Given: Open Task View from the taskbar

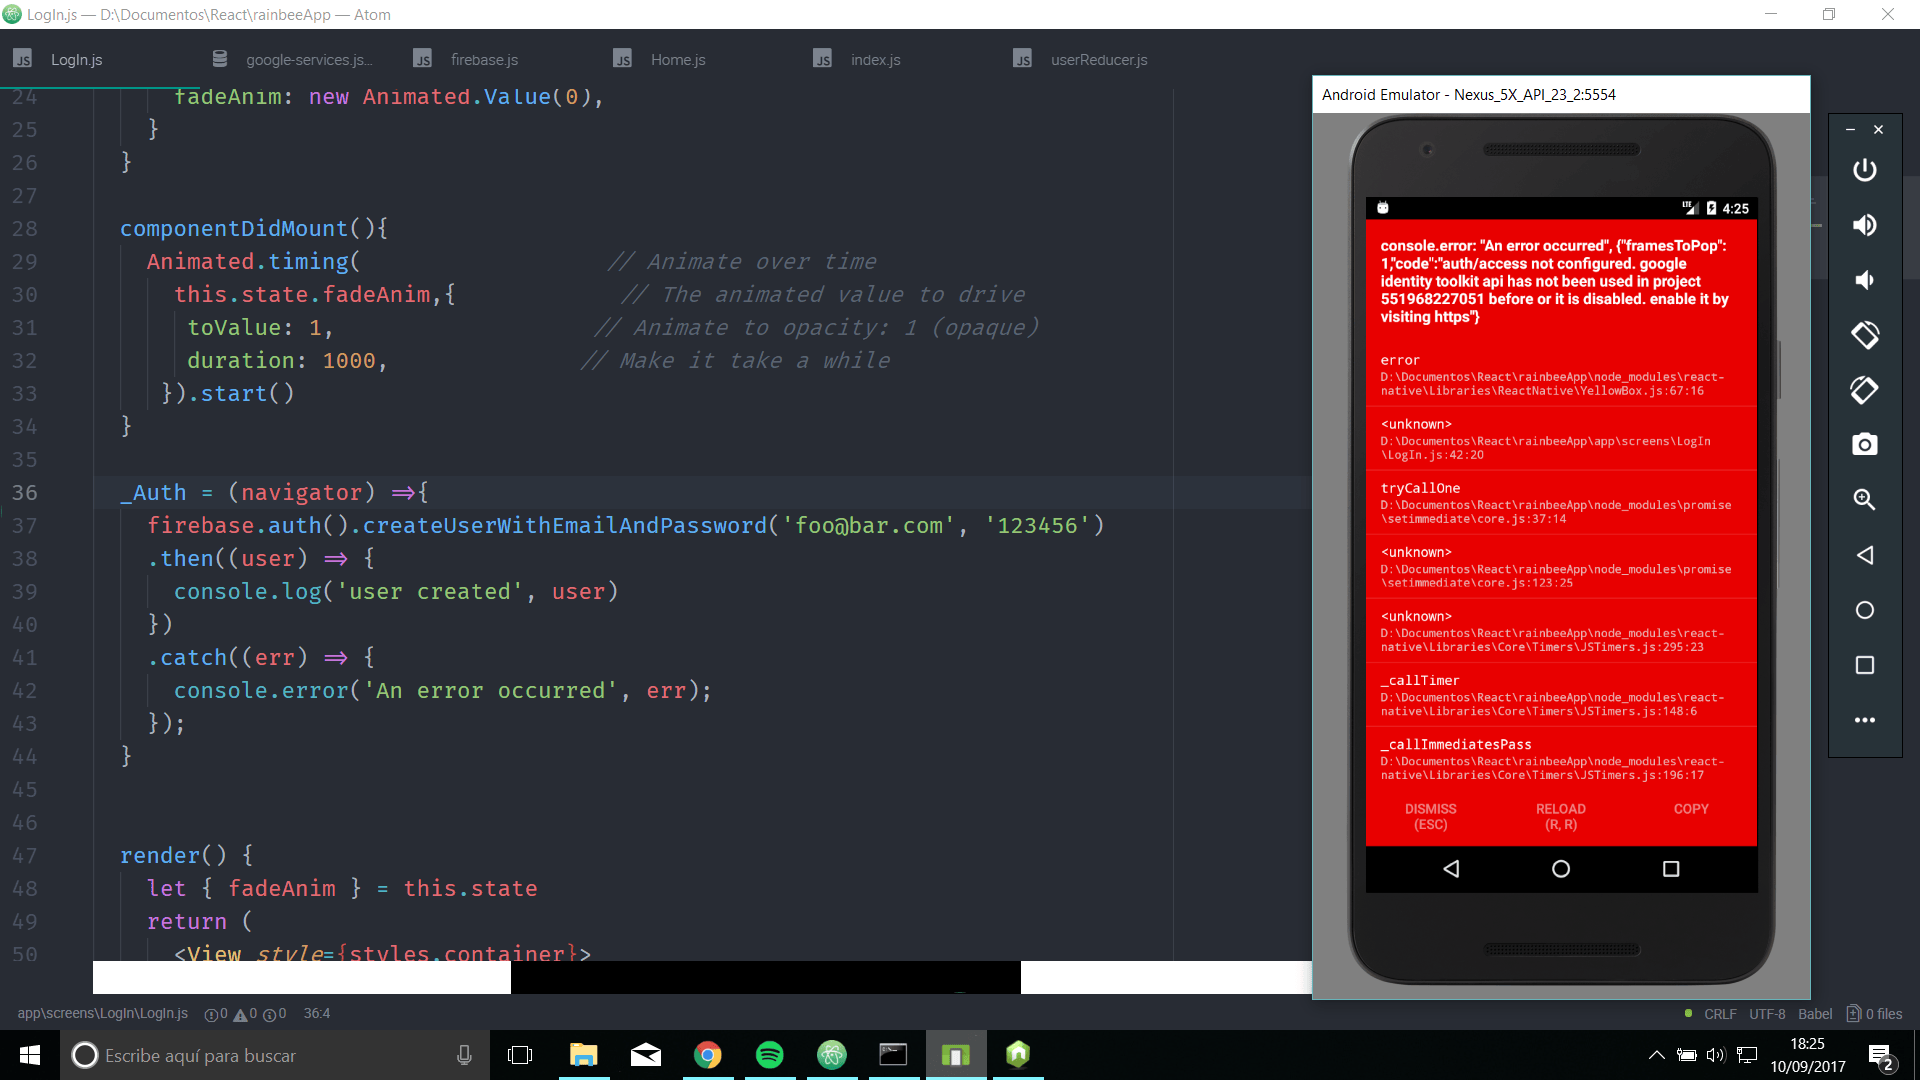Looking at the screenshot, I should coord(520,1055).
